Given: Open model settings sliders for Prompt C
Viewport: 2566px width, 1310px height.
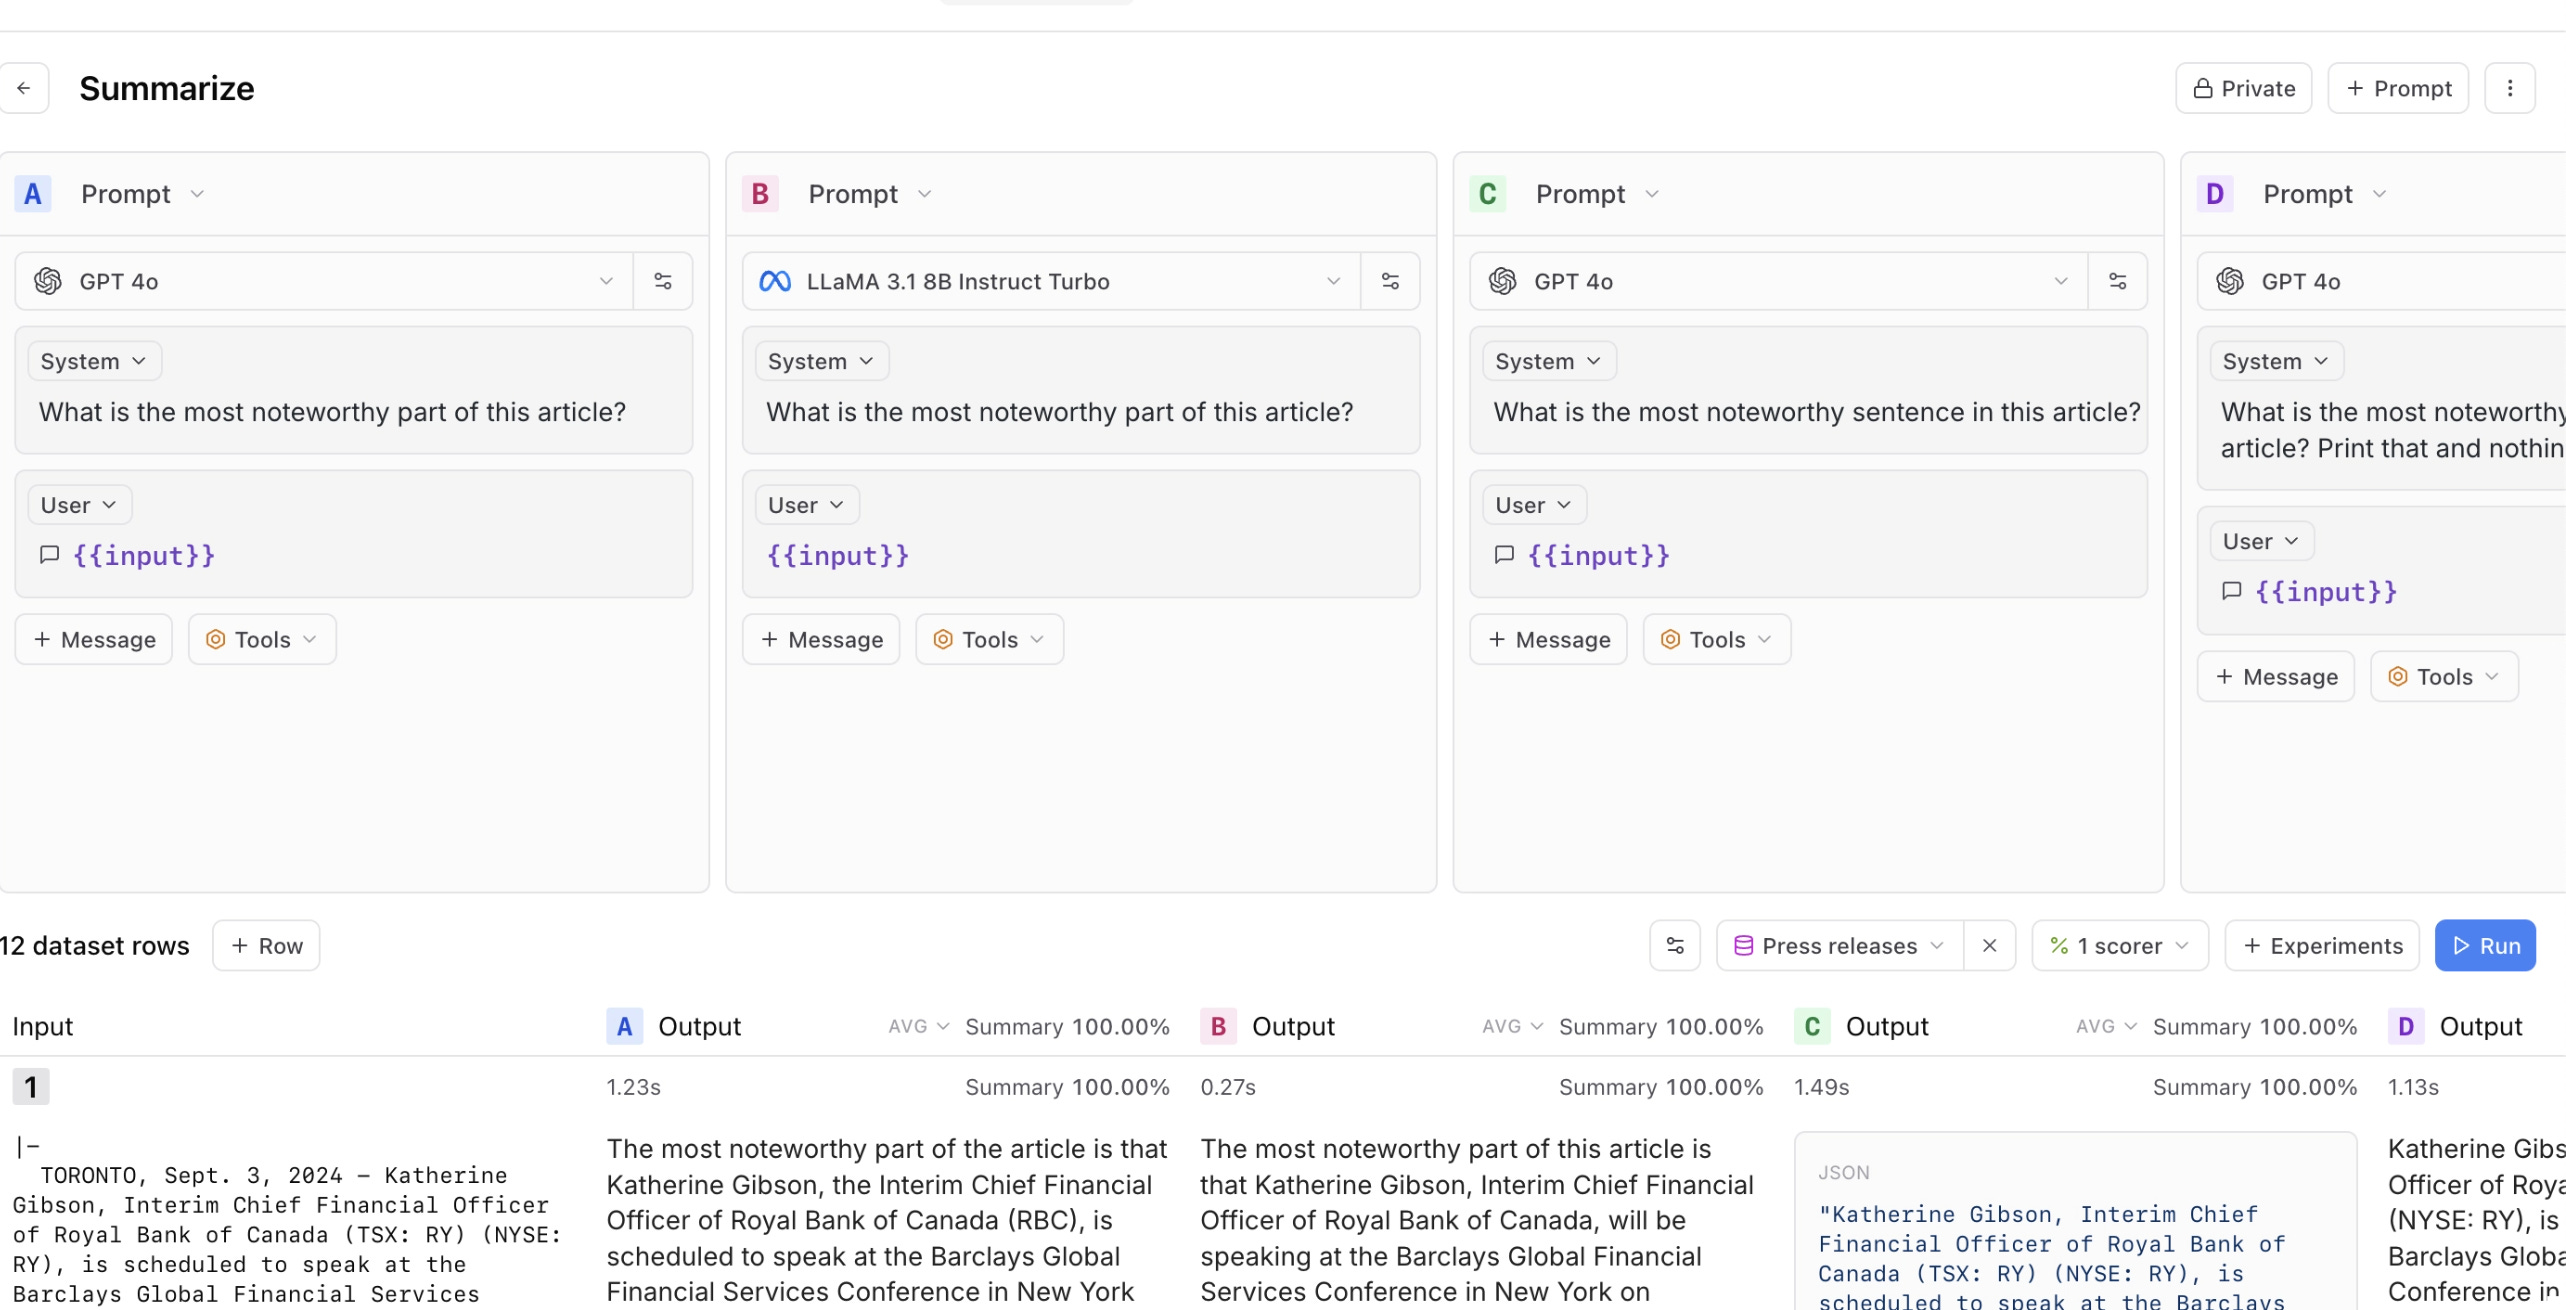Looking at the screenshot, I should pos(2117,281).
